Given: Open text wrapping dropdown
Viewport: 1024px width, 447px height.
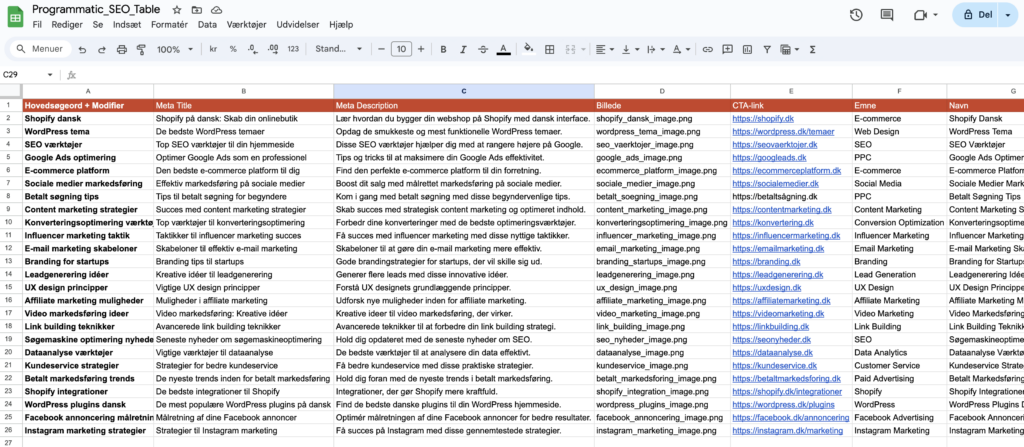Looking at the screenshot, I should (x=654, y=49).
